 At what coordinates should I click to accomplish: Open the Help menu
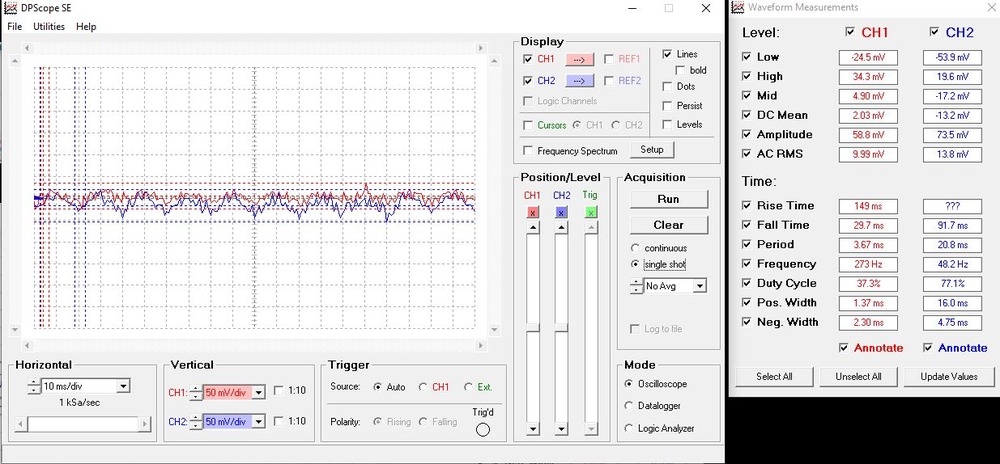coord(86,27)
